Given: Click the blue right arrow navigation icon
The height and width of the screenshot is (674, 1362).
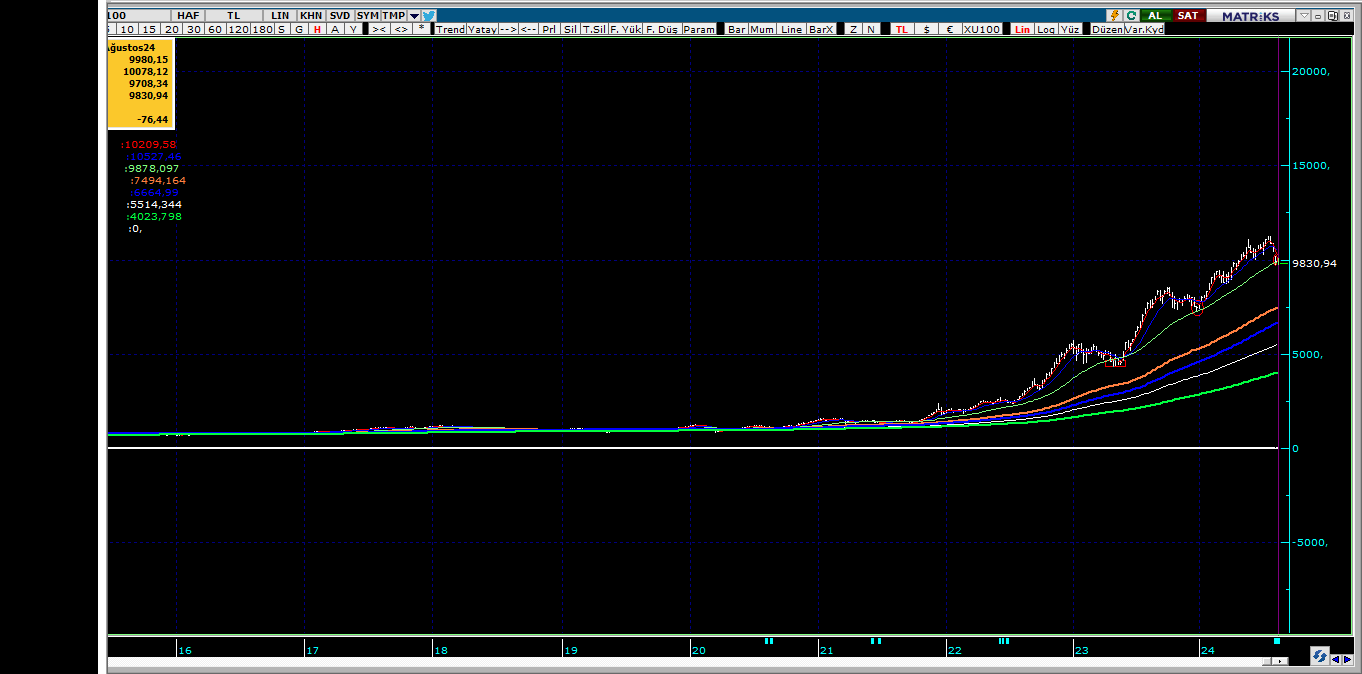Looking at the screenshot, I should pyautogui.click(x=1348, y=660).
